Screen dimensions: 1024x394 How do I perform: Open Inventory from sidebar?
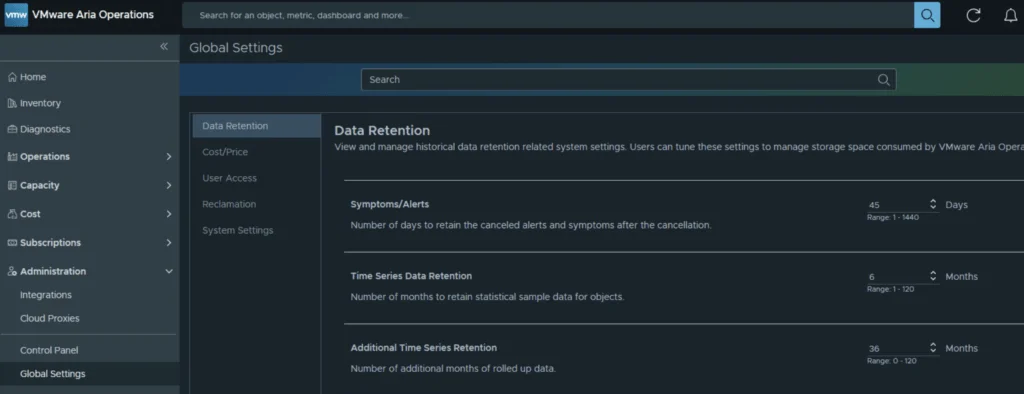coord(40,103)
